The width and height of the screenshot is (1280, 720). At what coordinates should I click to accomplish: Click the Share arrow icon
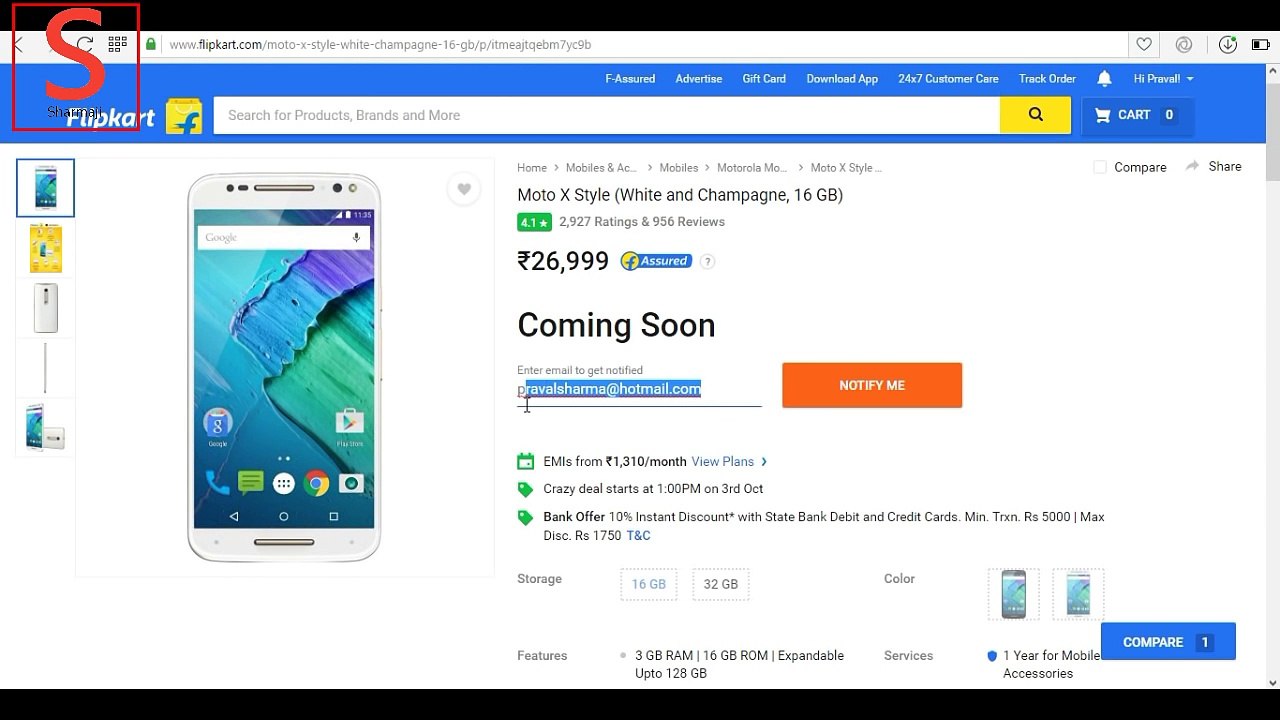(1192, 166)
